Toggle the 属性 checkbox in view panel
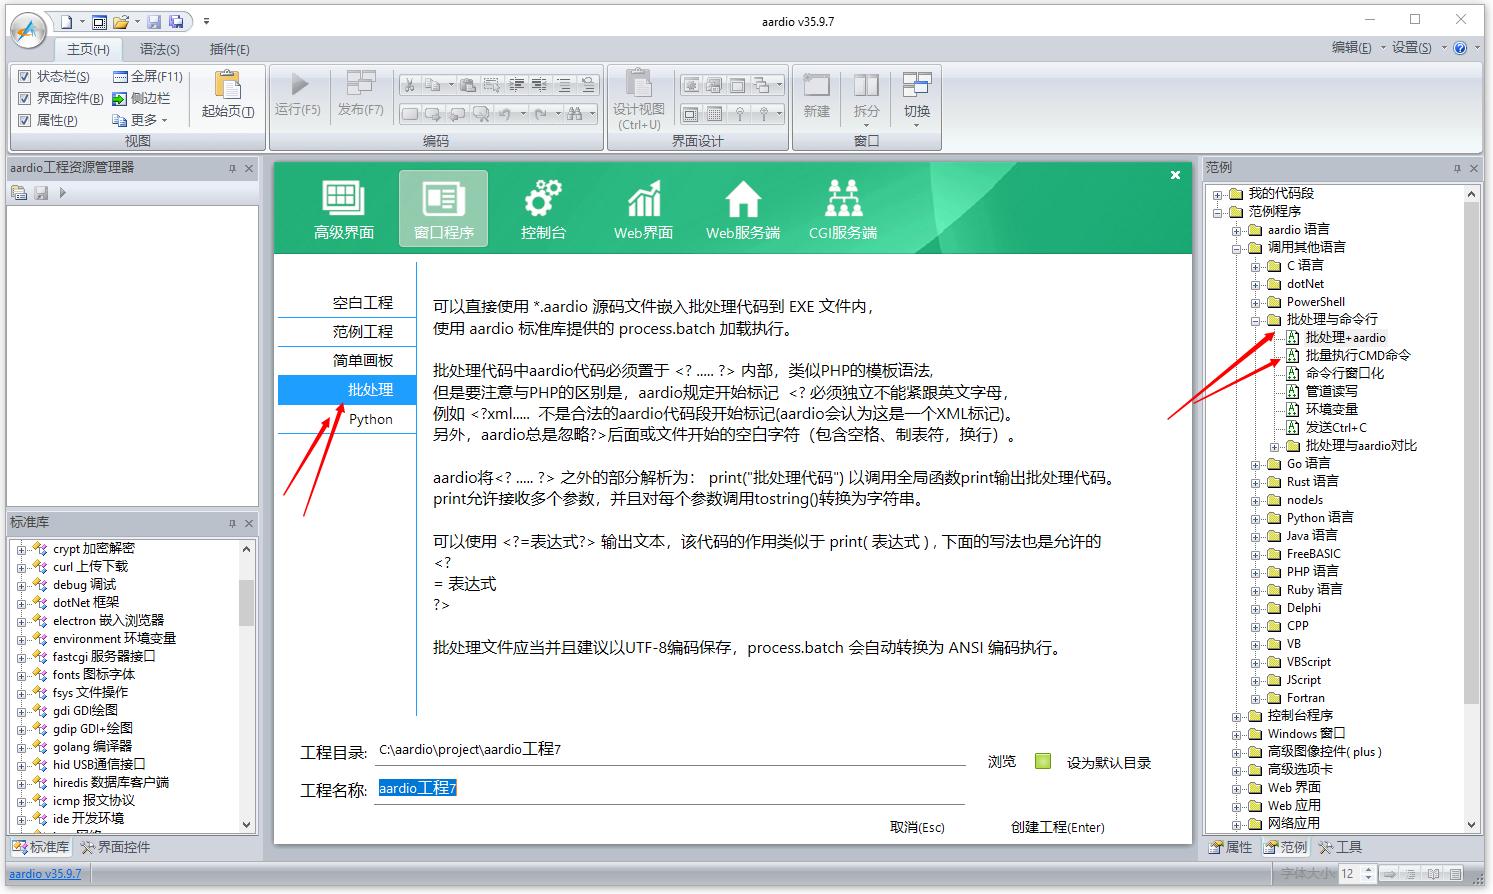The width and height of the screenshot is (1493, 894). click(24, 120)
